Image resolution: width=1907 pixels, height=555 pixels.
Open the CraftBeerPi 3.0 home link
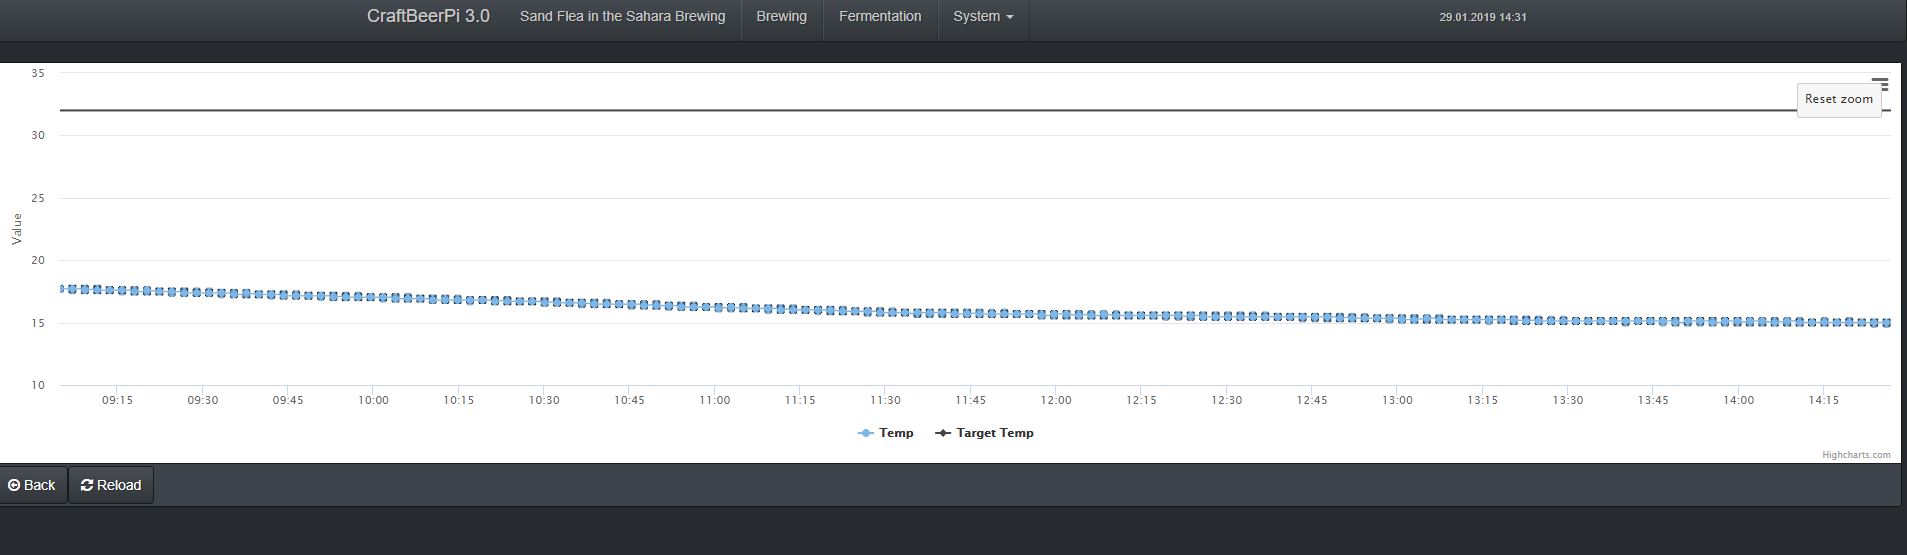(428, 17)
